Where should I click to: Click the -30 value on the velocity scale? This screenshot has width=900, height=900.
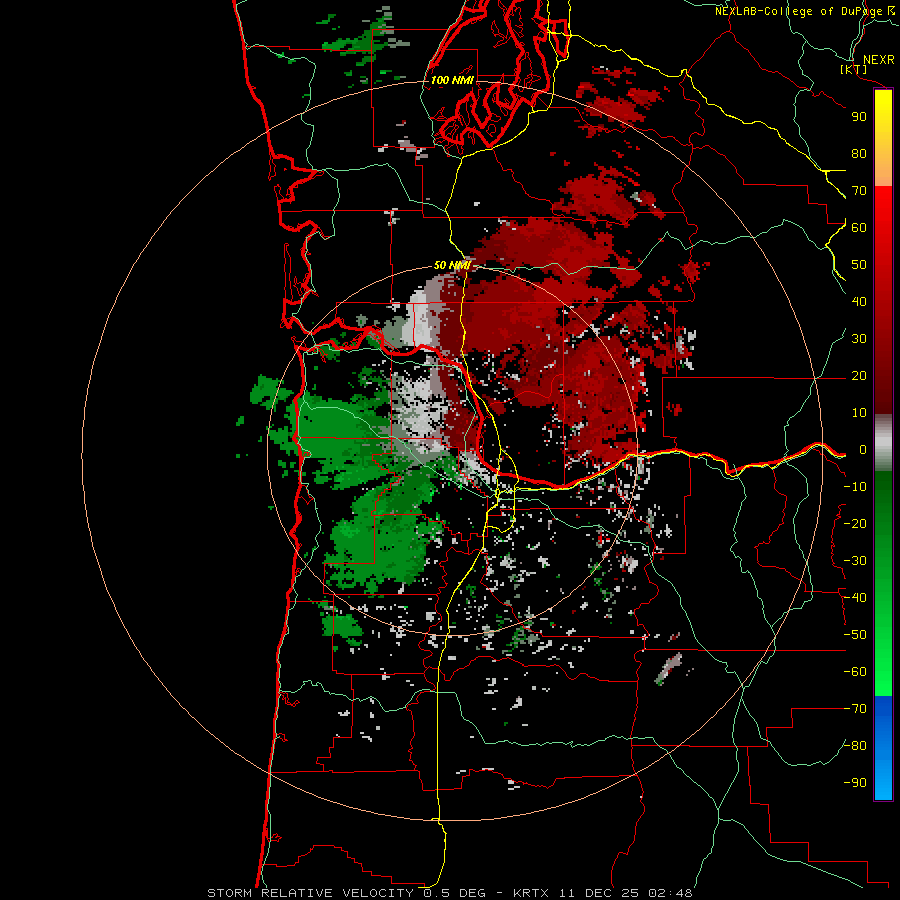click(x=855, y=561)
